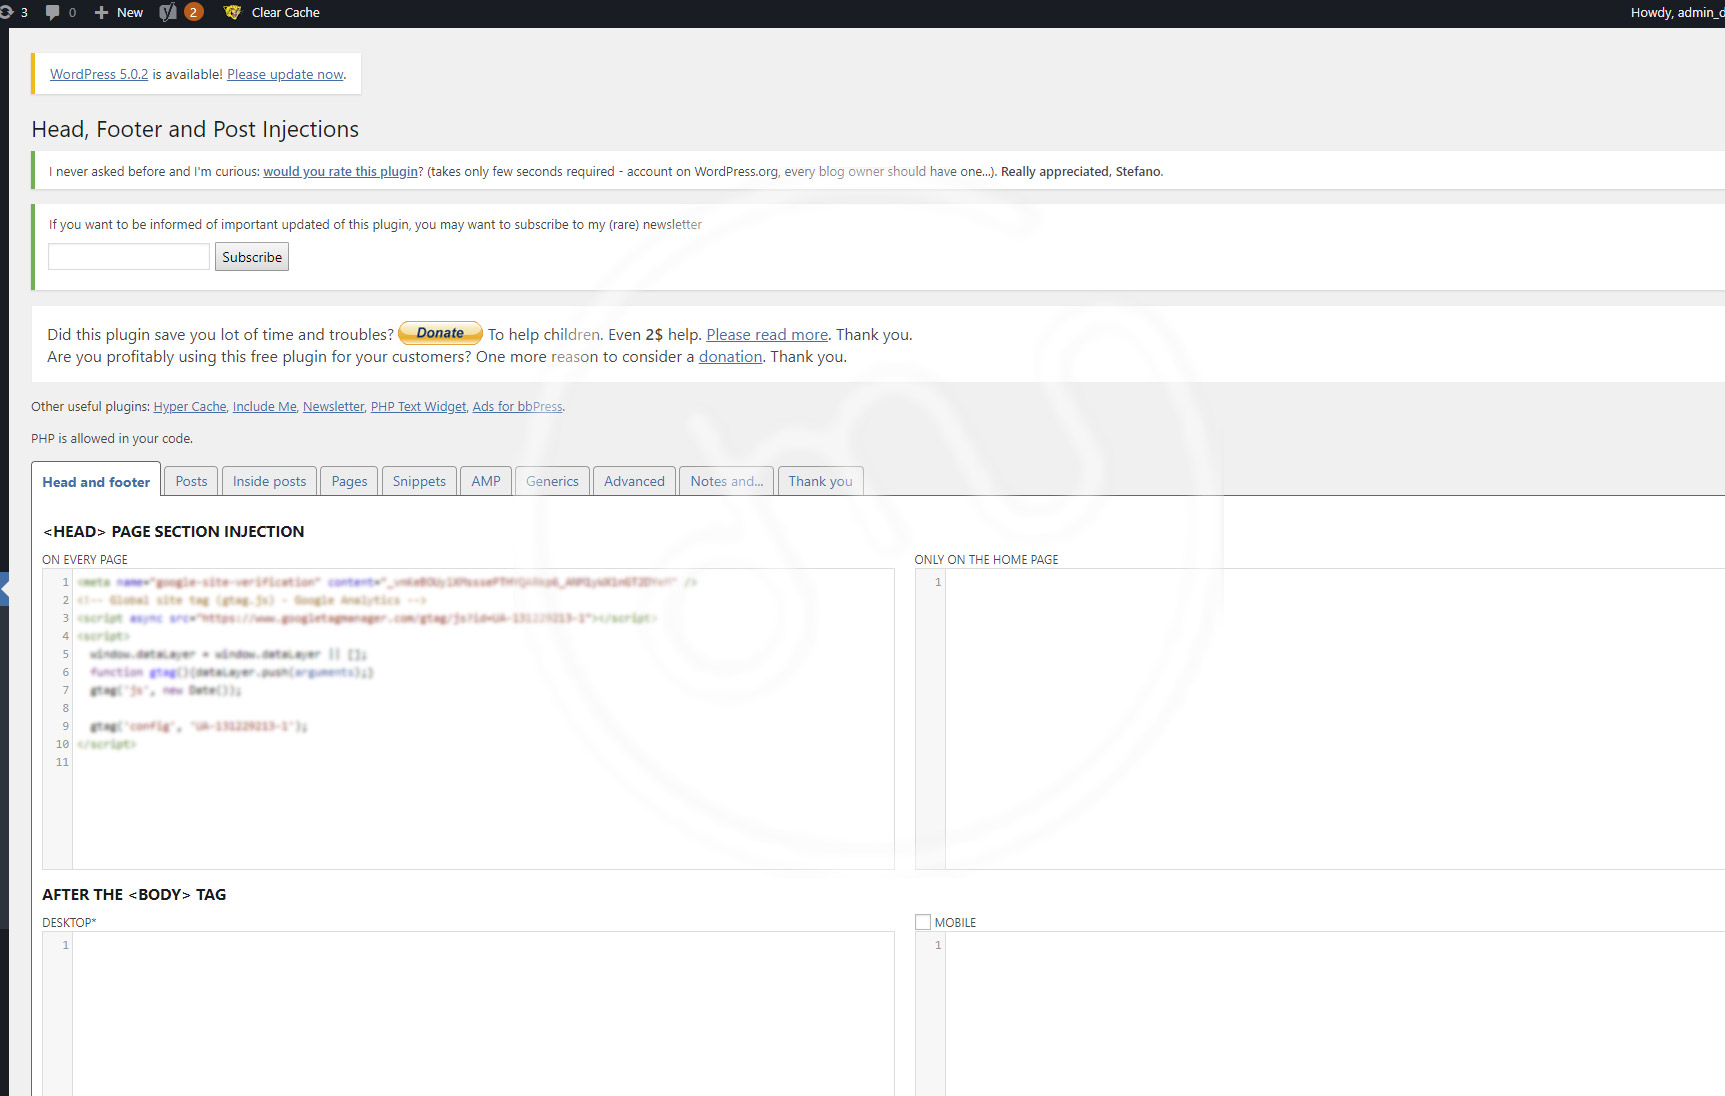Image resolution: width=1725 pixels, height=1096 pixels.
Task: Open the AMP tab
Action: pyautogui.click(x=486, y=481)
